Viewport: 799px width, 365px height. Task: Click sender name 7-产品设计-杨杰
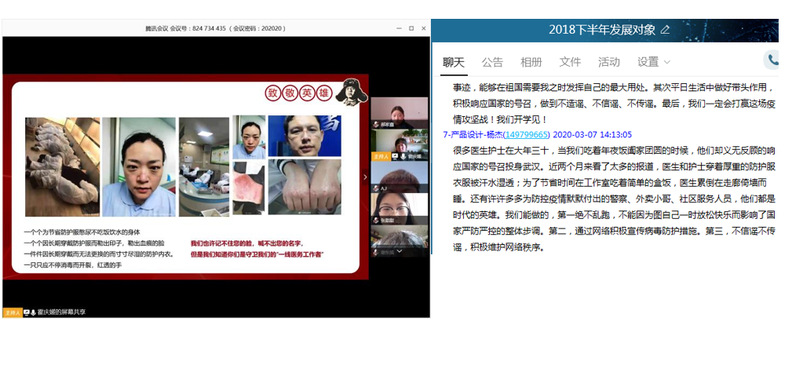[472, 135]
